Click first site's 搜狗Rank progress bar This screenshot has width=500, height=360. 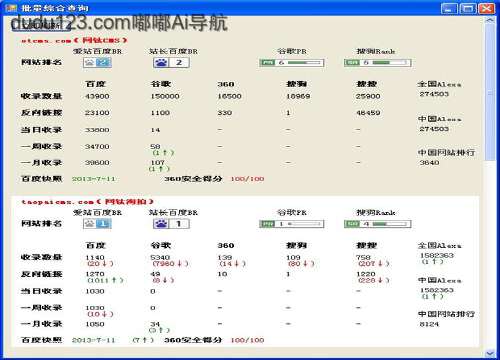point(390,62)
